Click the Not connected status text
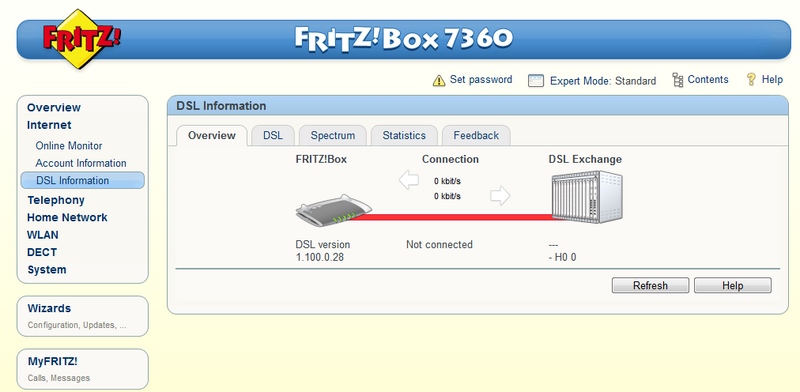Screen dimensions: 800x392 click(439, 244)
